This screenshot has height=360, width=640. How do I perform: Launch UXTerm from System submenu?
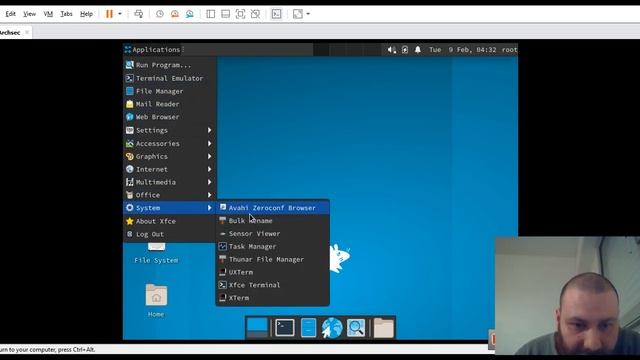(273, 272)
